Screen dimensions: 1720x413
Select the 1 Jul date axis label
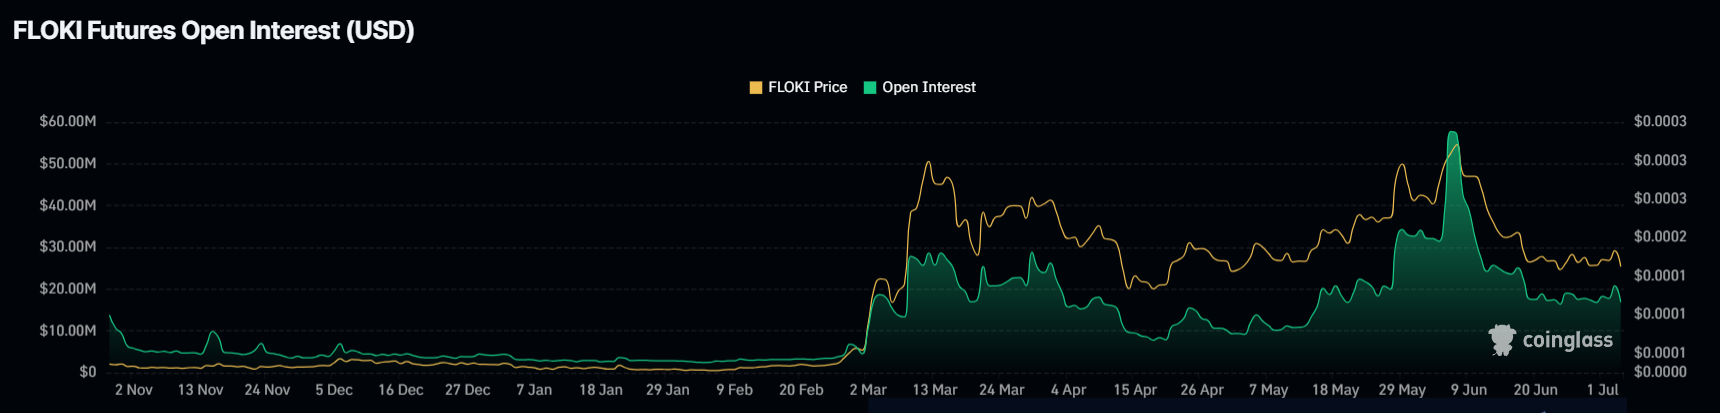pyautogui.click(x=1602, y=390)
